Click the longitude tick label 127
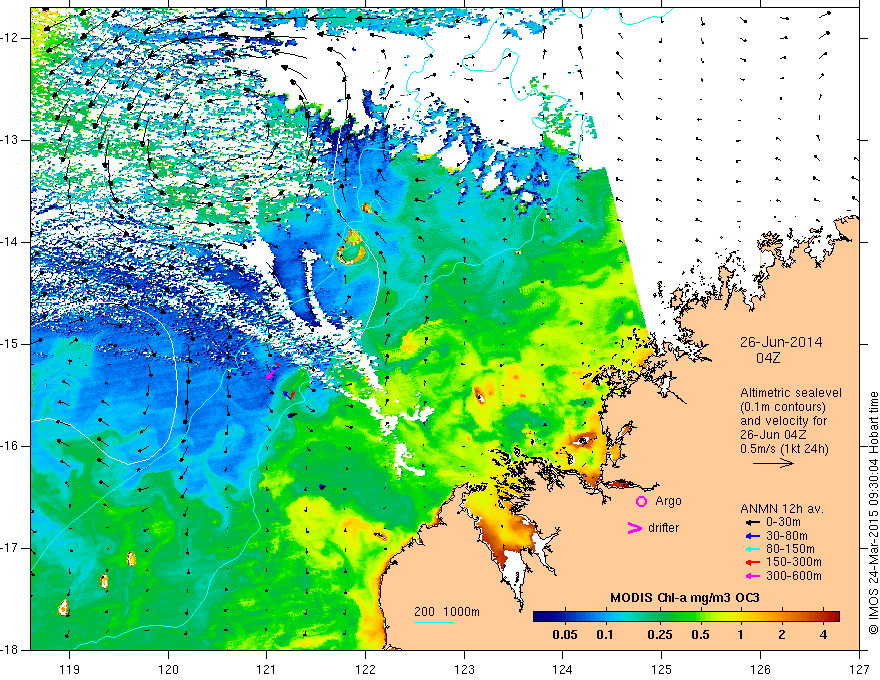880x680 pixels. coord(859,669)
